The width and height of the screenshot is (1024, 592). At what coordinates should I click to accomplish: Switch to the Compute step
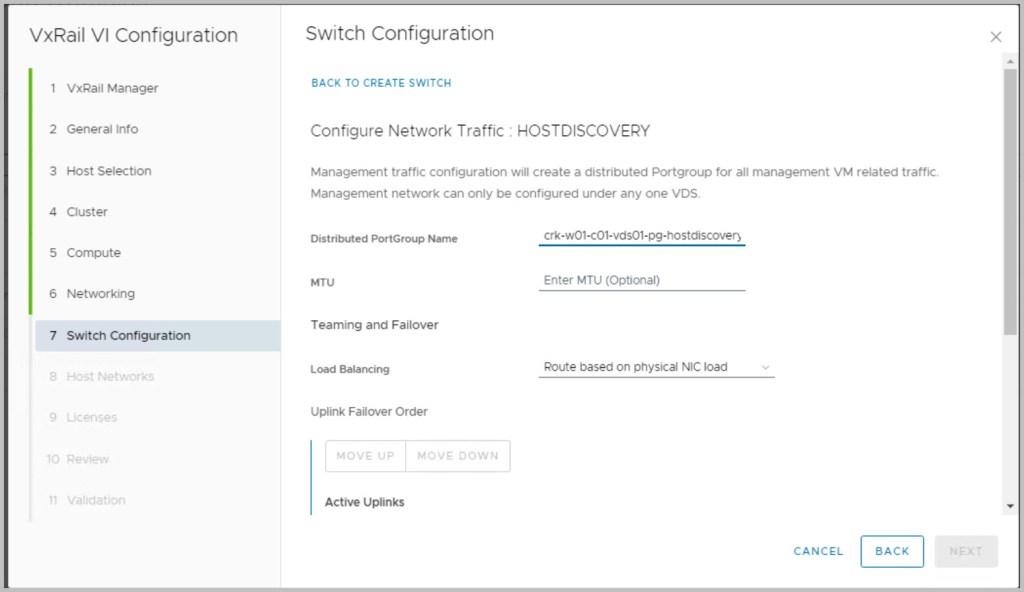[93, 253]
